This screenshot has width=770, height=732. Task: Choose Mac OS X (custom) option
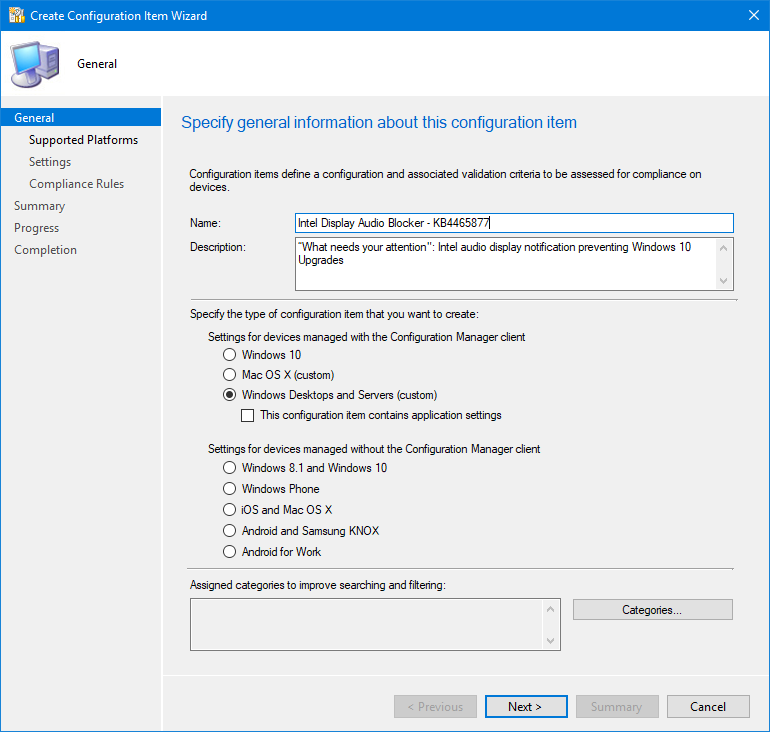click(230, 375)
